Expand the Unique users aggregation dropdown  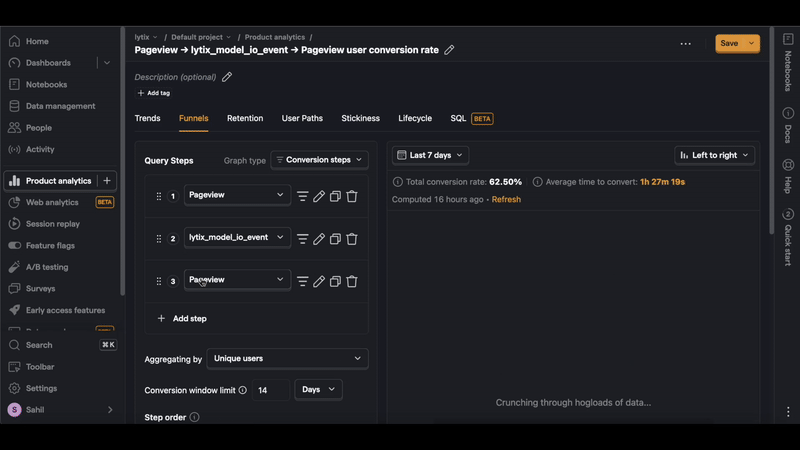(x=287, y=358)
